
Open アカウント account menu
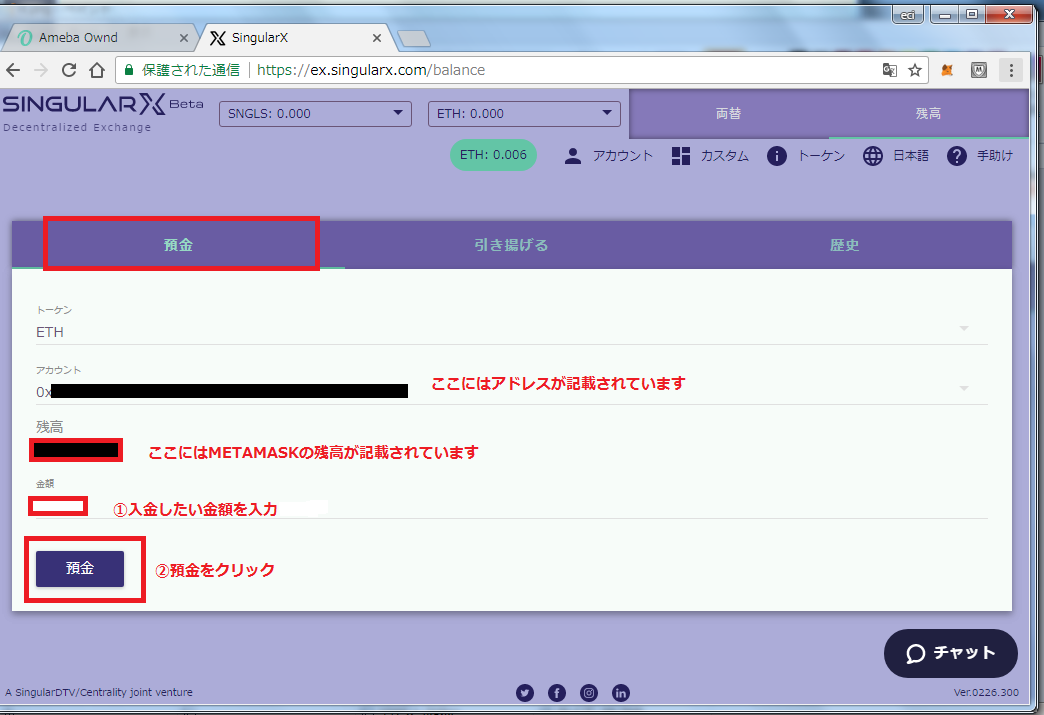coord(608,156)
